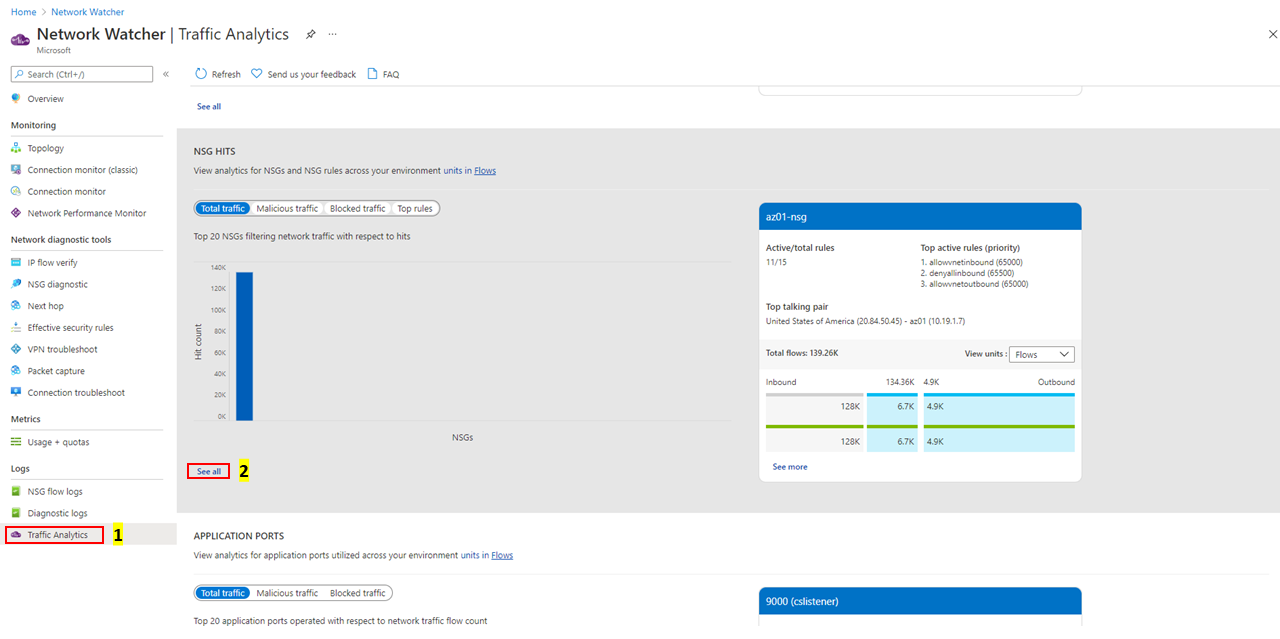The image size is (1280, 639).
Task: Click the 9000 (cslistener) card header
Action: point(920,601)
